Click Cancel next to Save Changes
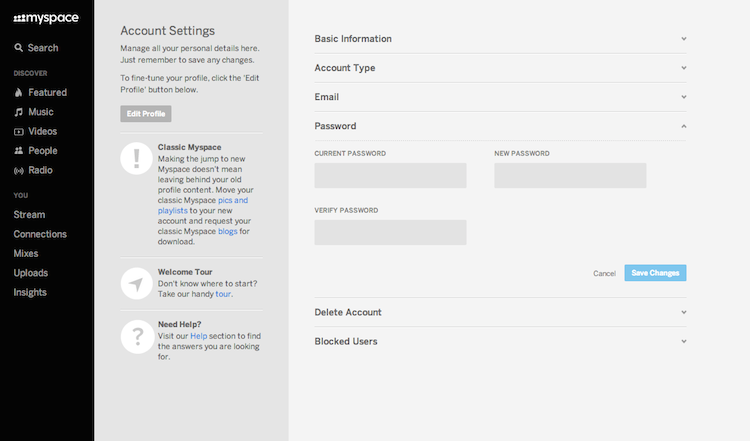 [x=605, y=274]
